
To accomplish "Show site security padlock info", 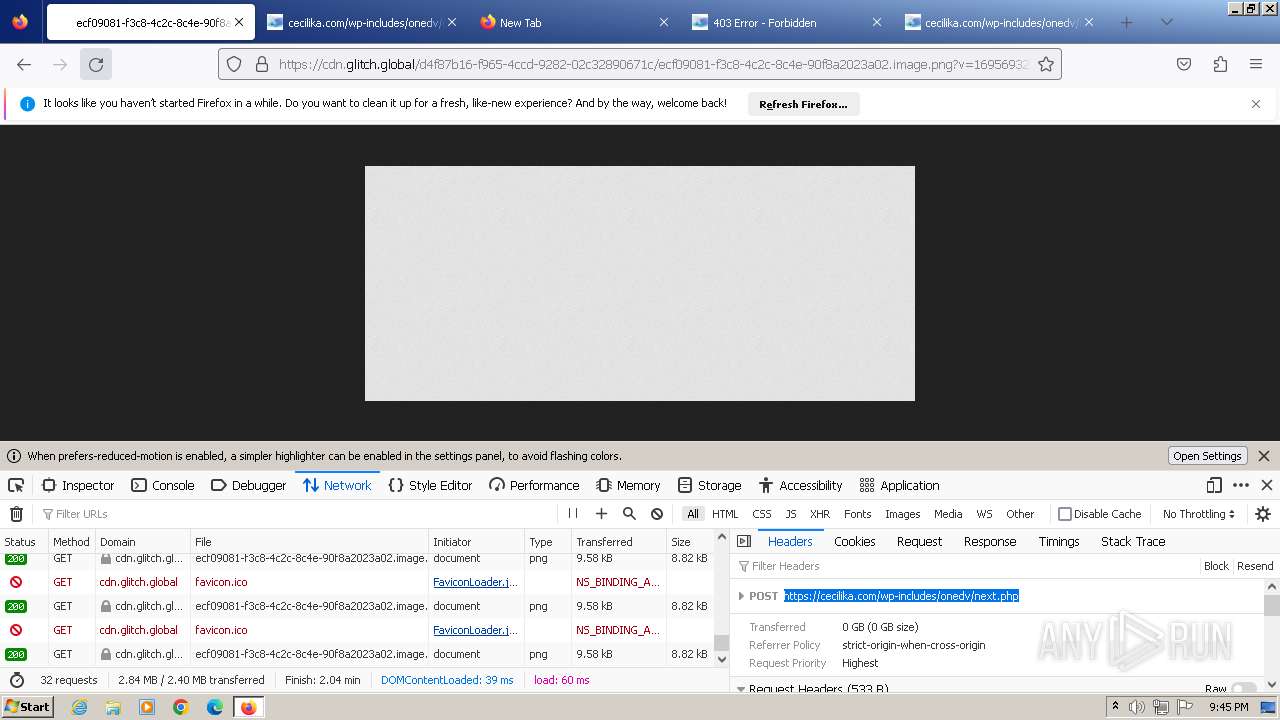I will [x=262, y=64].
